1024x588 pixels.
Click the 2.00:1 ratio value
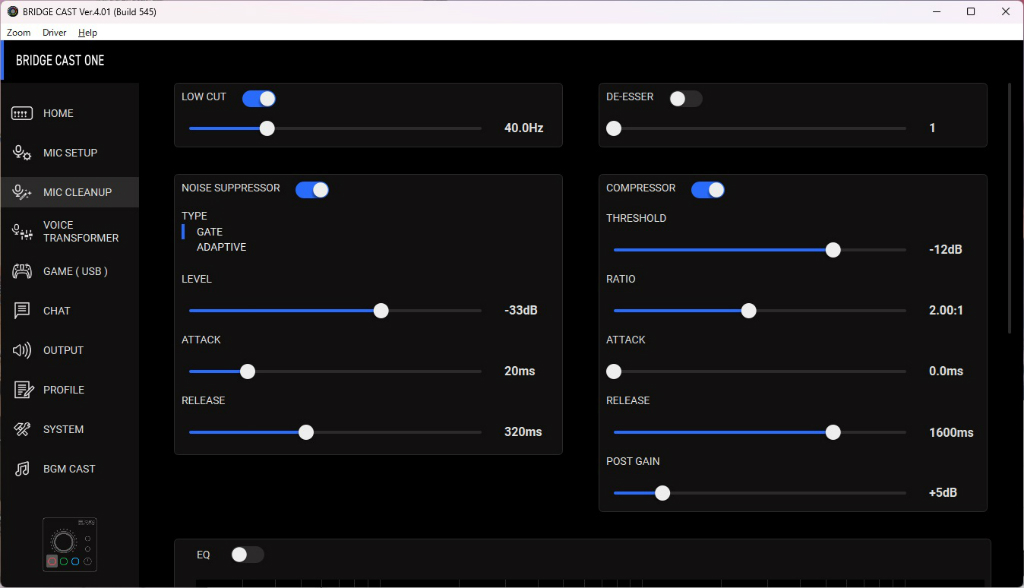pos(946,310)
